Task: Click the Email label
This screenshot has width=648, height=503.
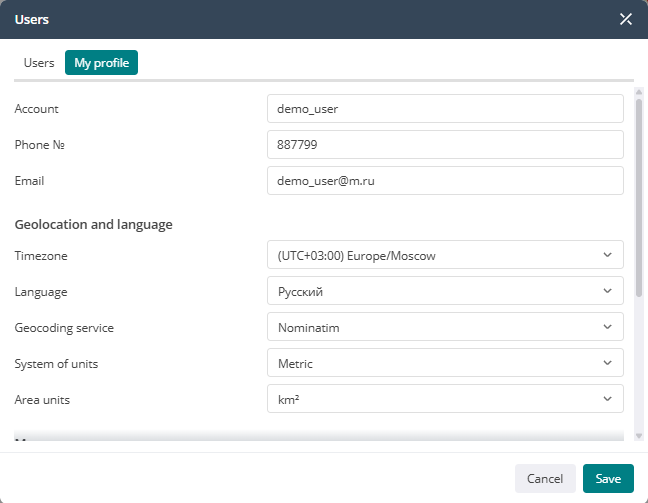Action: click(x=29, y=181)
